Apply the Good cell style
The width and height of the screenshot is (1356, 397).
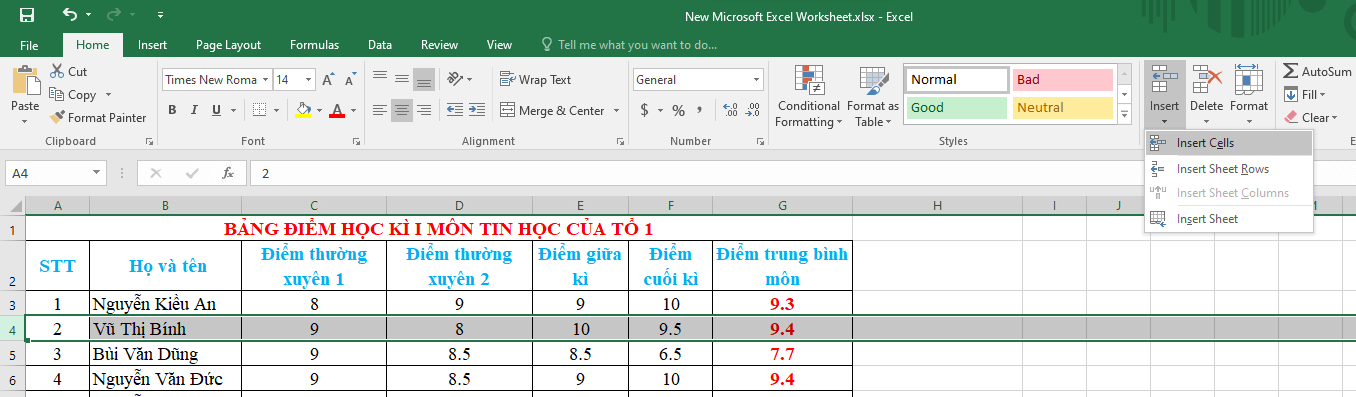(956, 108)
